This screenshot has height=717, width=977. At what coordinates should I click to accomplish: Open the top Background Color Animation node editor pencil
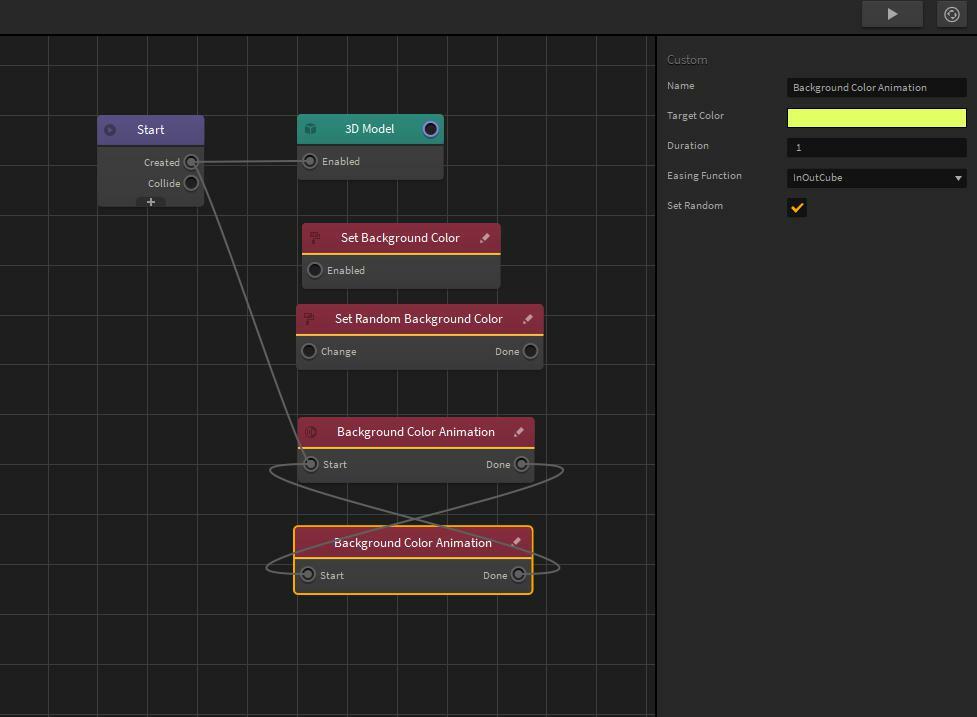(519, 432)
